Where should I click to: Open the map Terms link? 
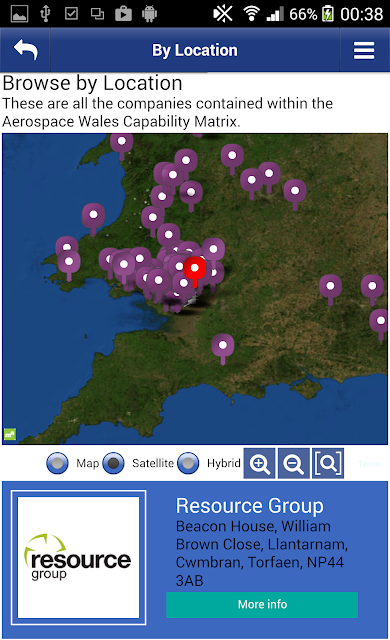(x=370, y=464)
